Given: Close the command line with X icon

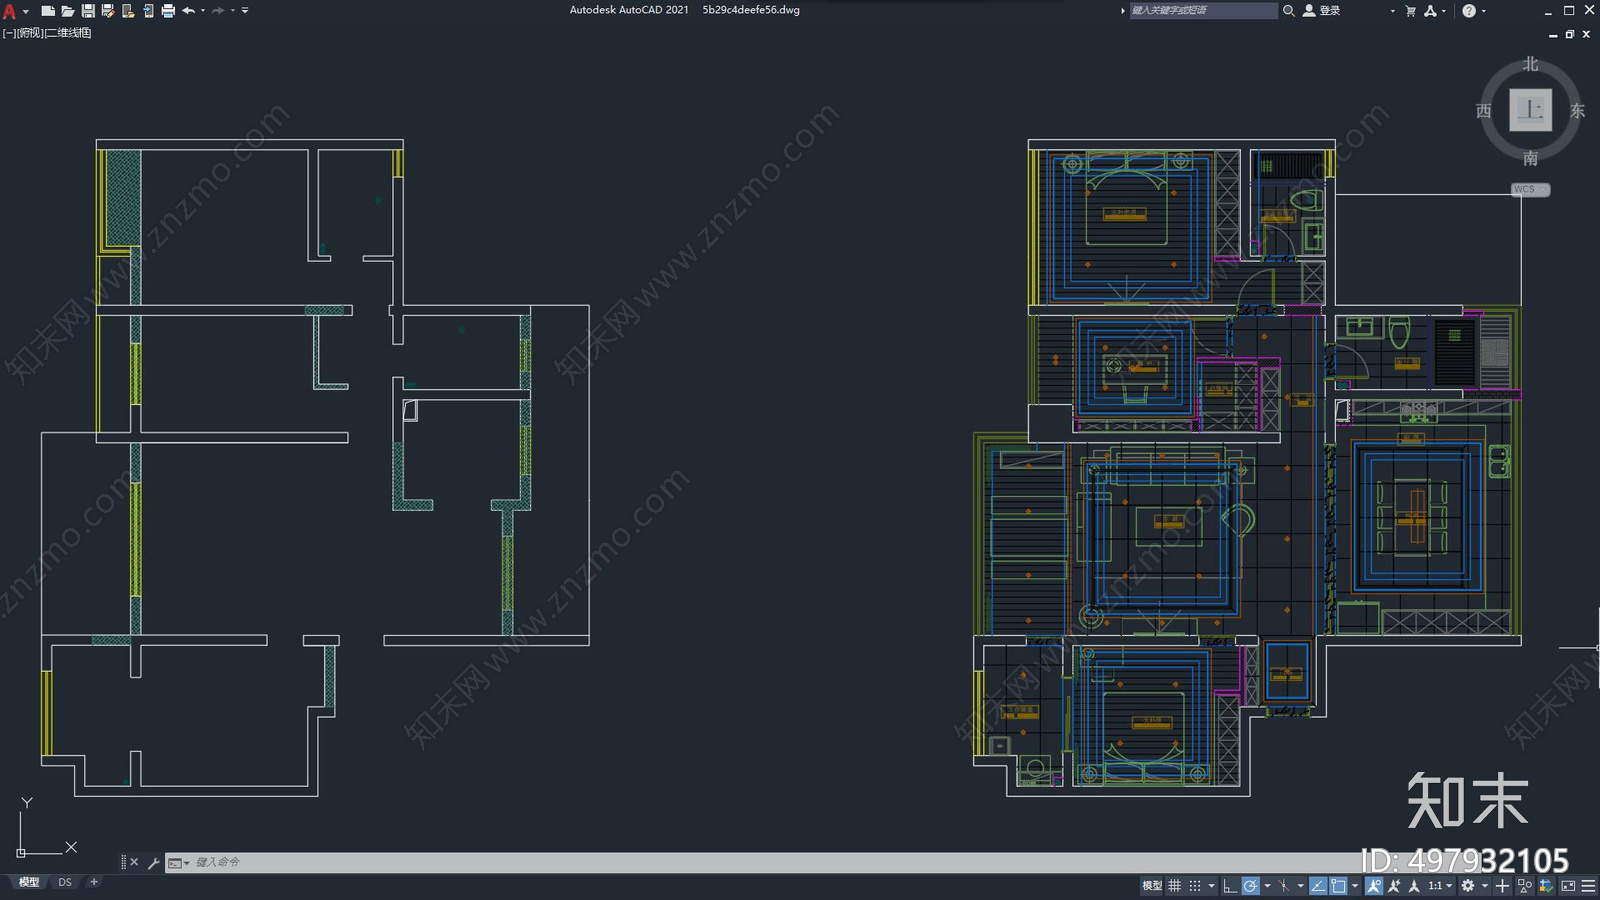Looking at the screenshot, I should point(134,862).
